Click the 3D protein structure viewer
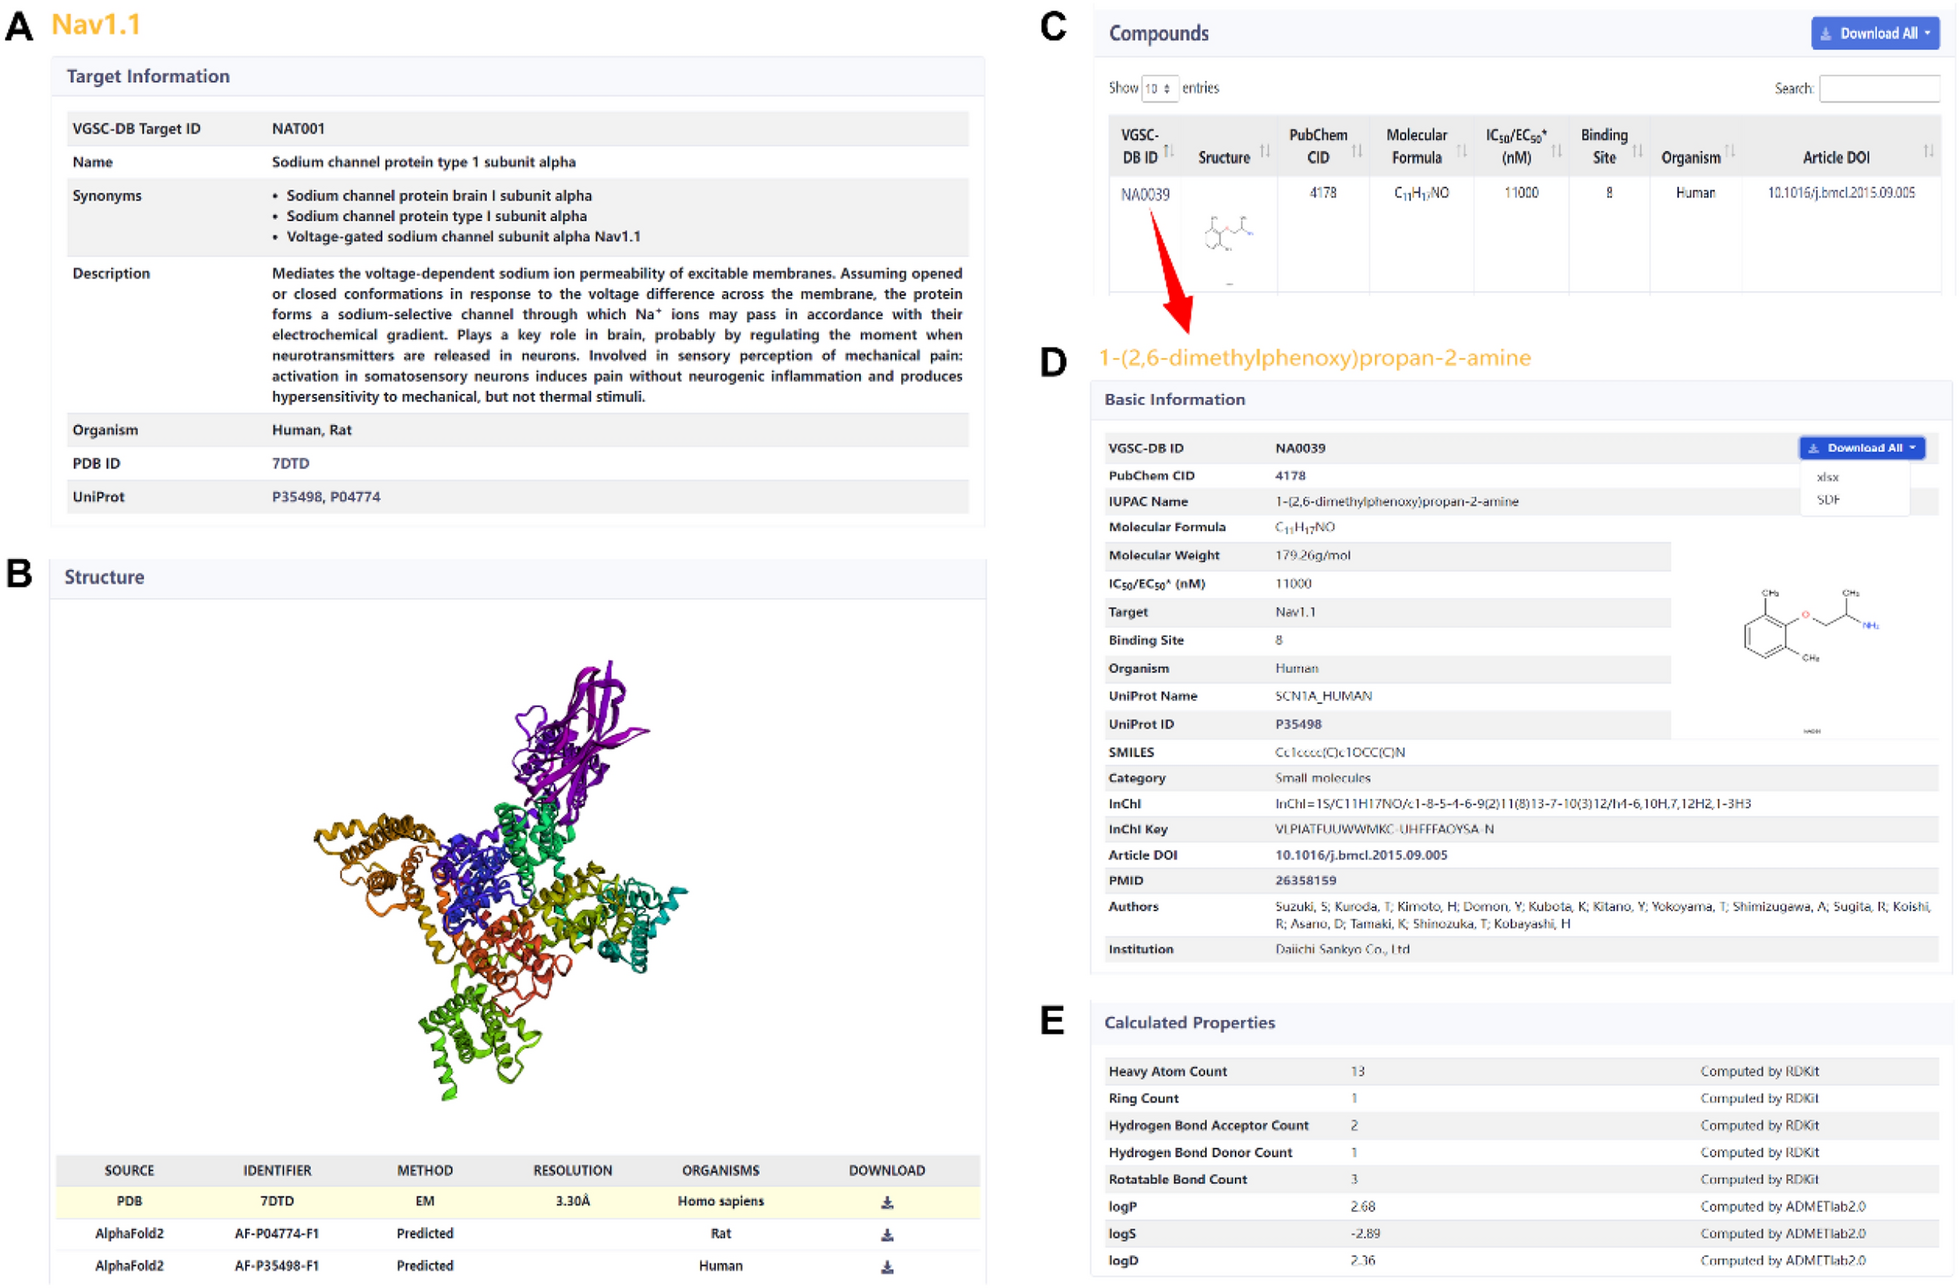 point(500,880)
